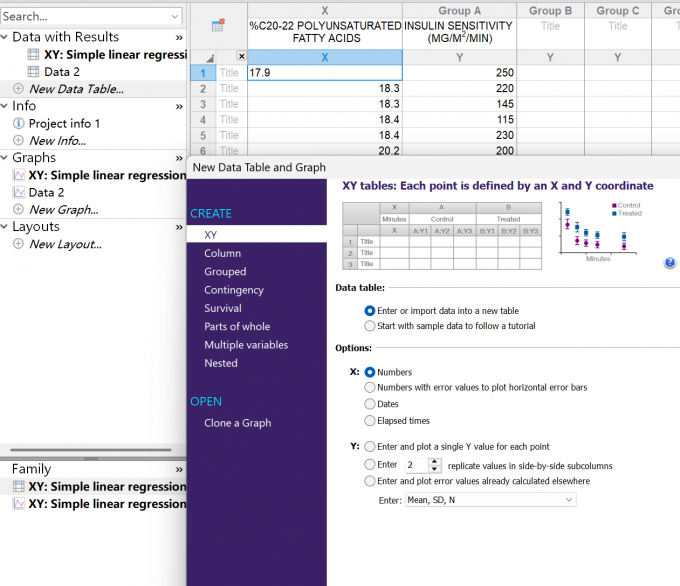Select Dates option for X
680x586 pixels.
tap(369, 404)
